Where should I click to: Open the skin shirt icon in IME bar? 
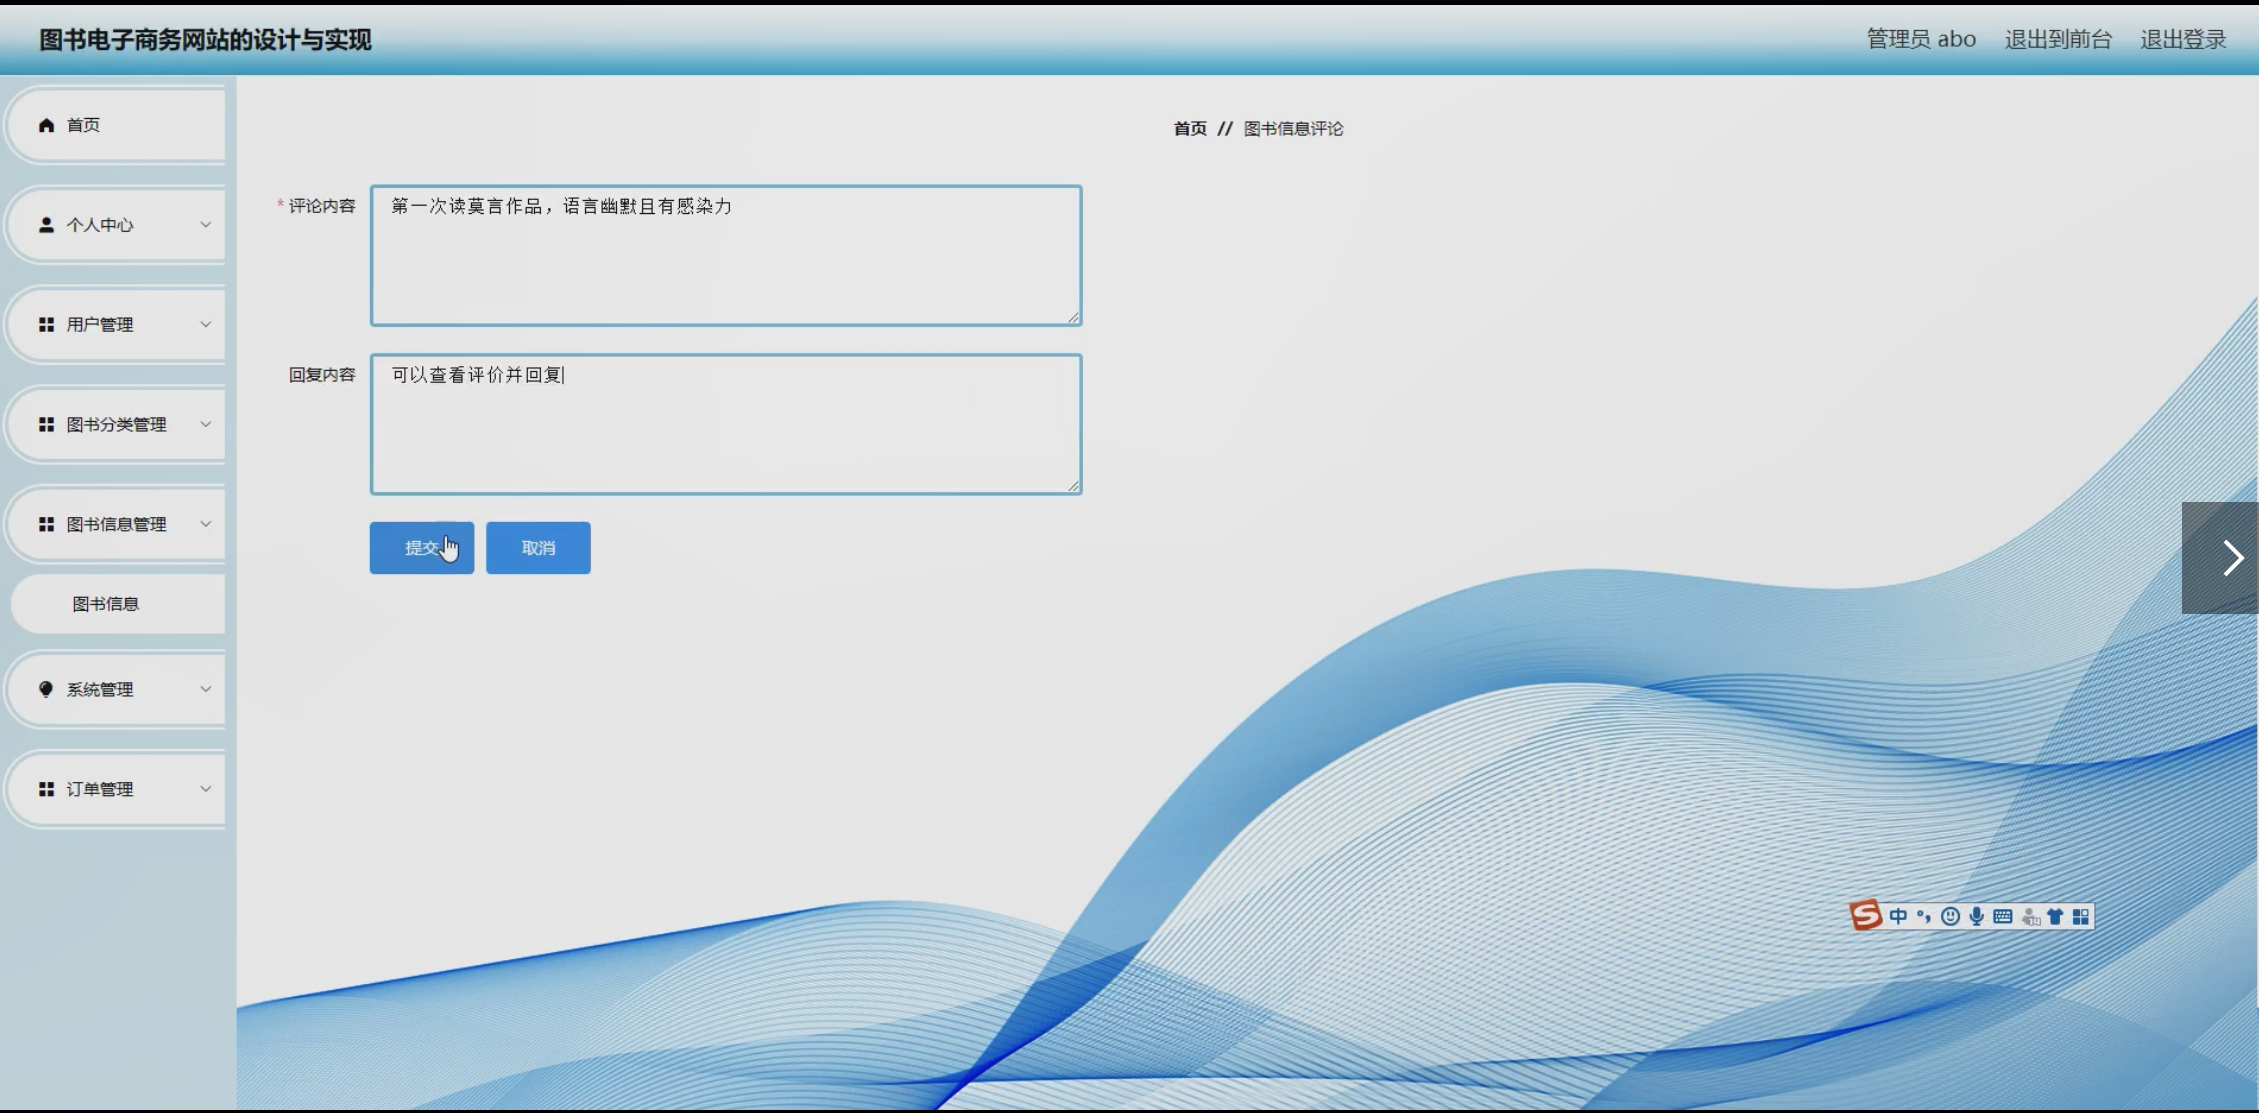[x=2055, y=916]
